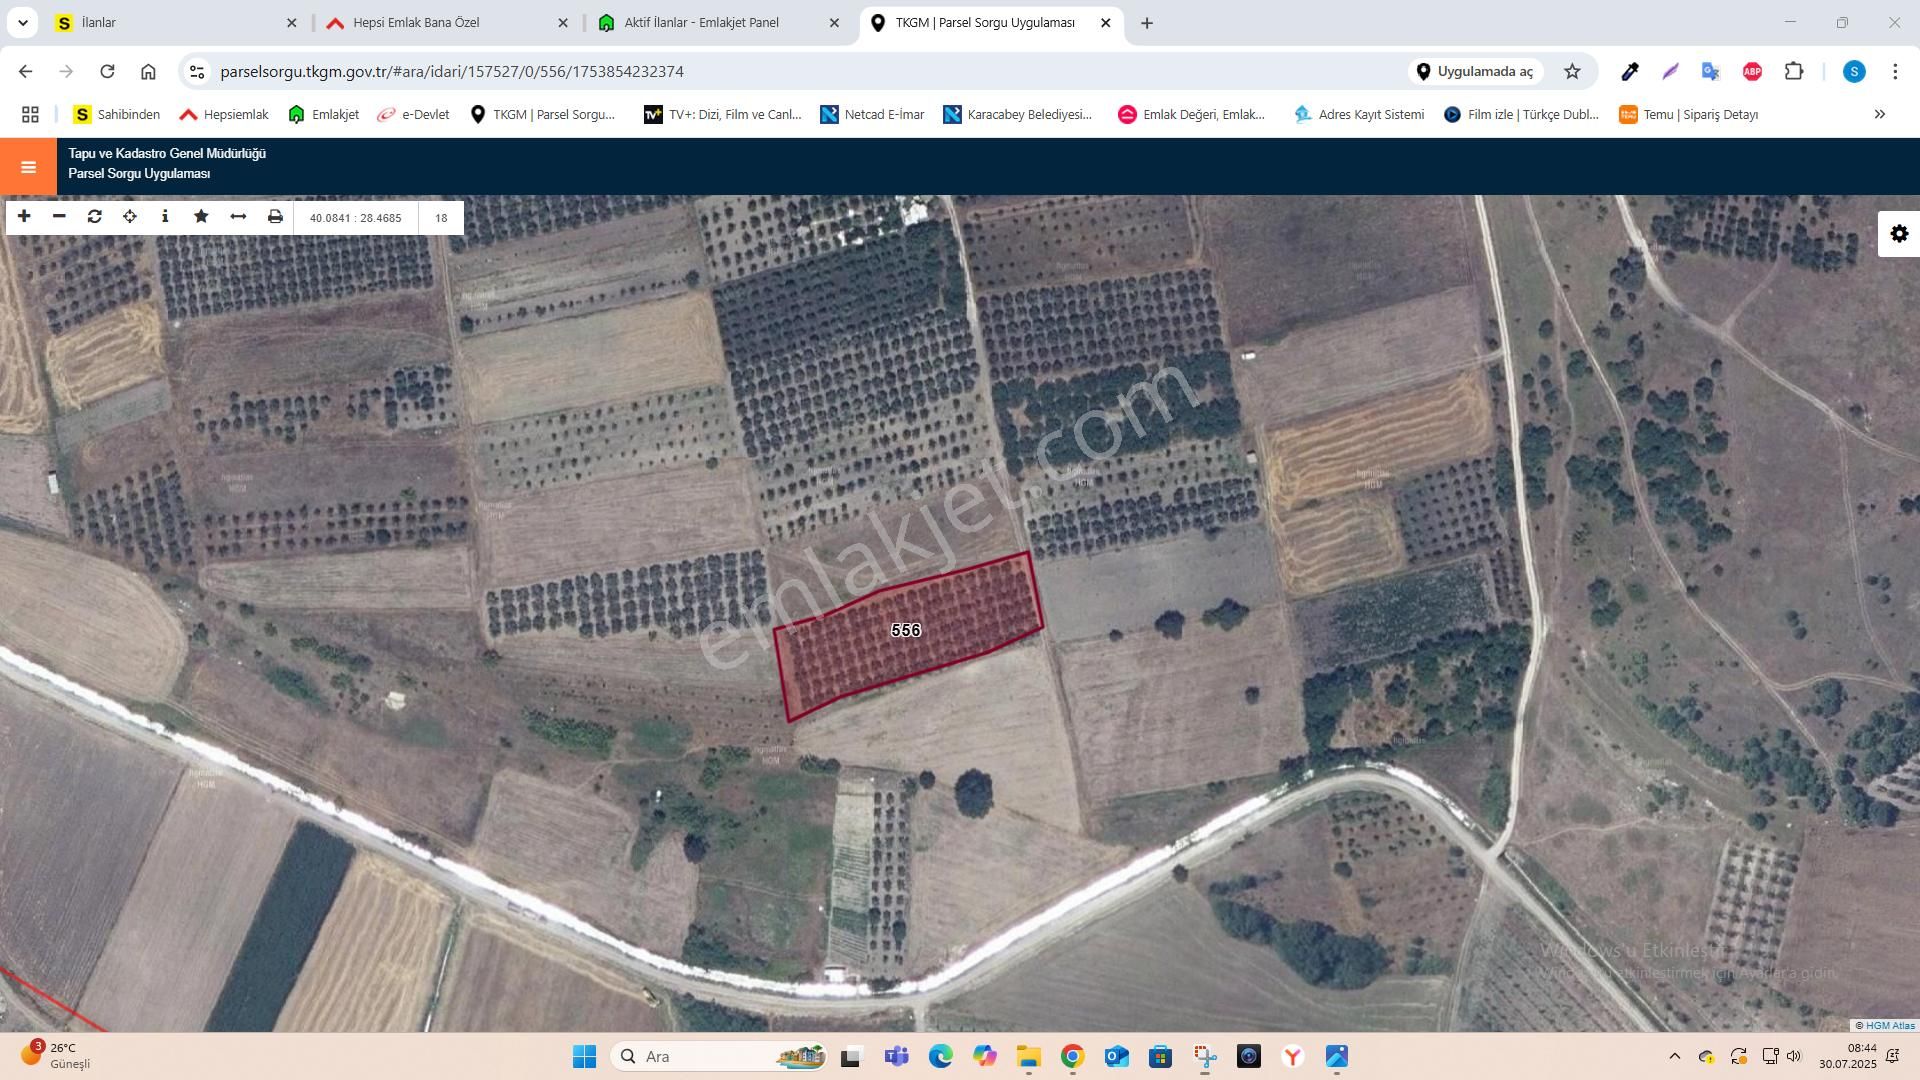Select the distance measure arrow tool
Image resolution: width=1920 pixels, height=1080 pixels.
point(238,217)
